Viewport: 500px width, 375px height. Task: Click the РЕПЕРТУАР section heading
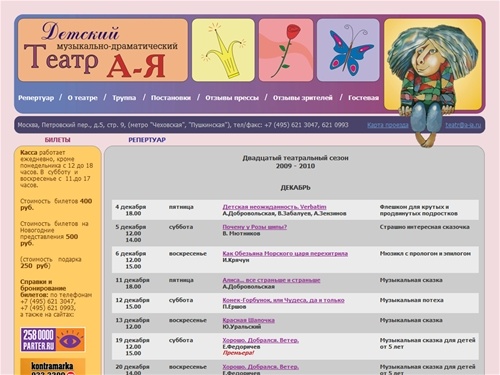coord(147,140)
